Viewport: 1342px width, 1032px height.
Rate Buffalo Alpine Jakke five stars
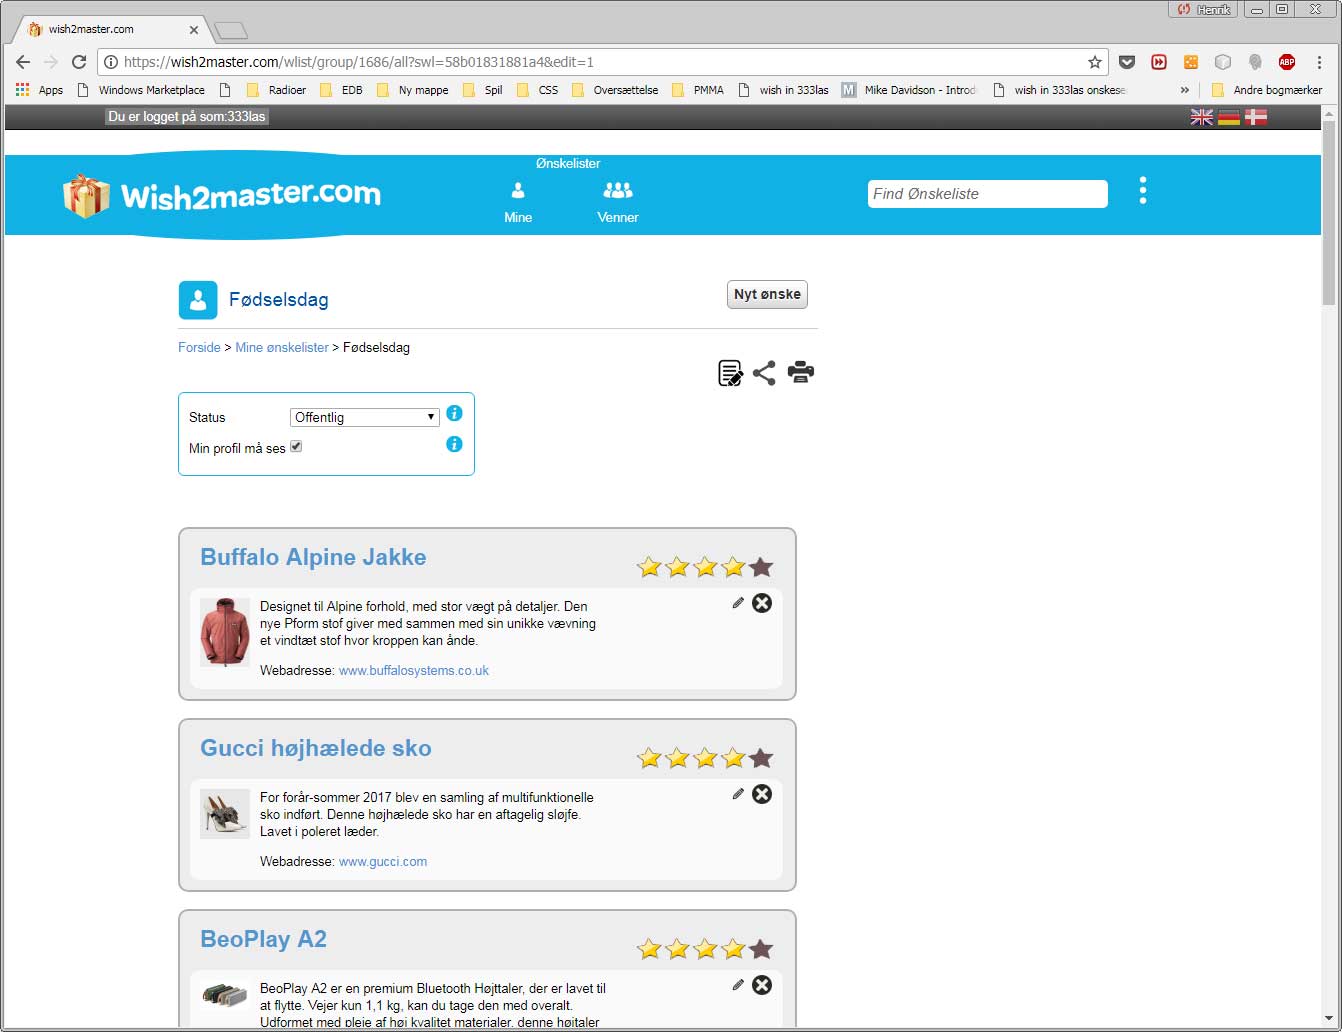point(761,567)
